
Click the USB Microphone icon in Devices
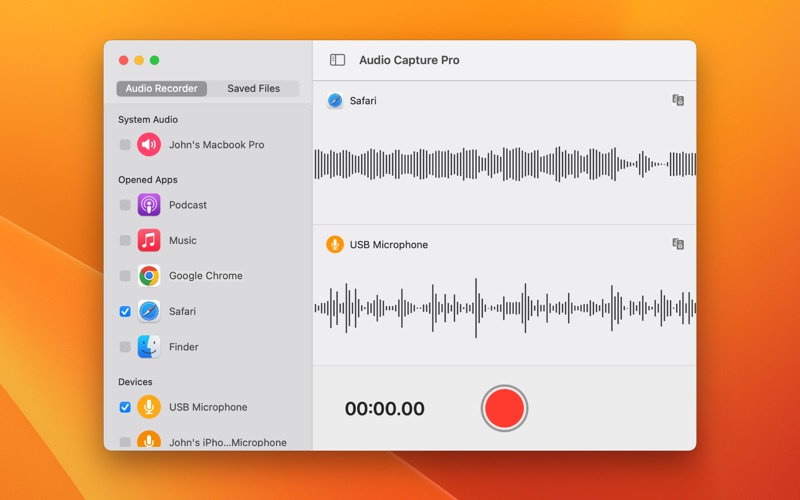pos(149,407)
